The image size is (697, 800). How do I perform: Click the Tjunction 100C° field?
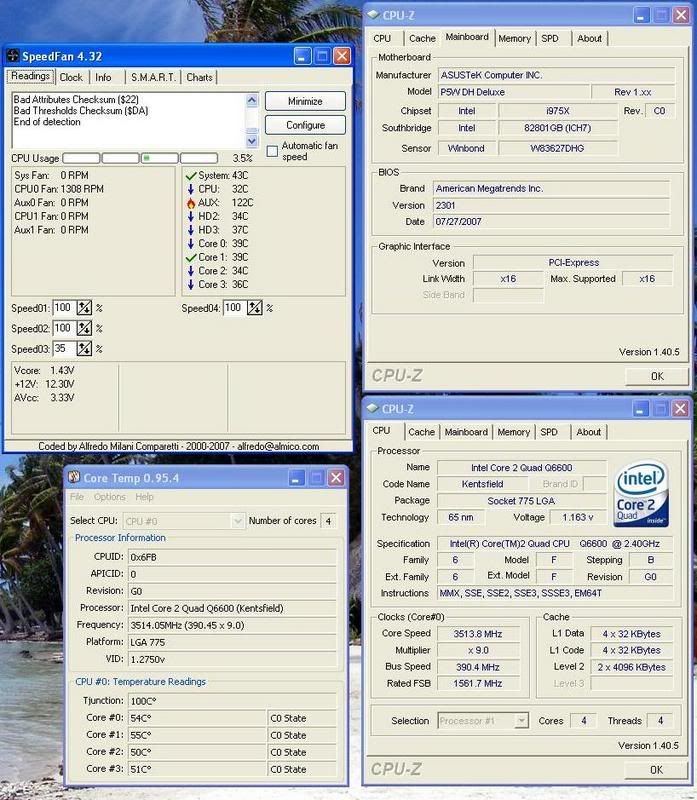[x=232, y=701]
